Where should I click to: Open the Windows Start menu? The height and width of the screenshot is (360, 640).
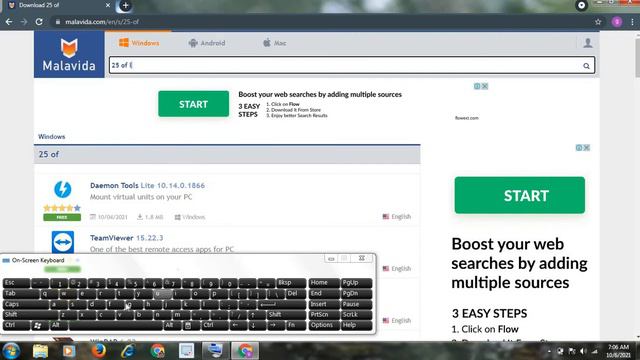[x=11, y=351]
